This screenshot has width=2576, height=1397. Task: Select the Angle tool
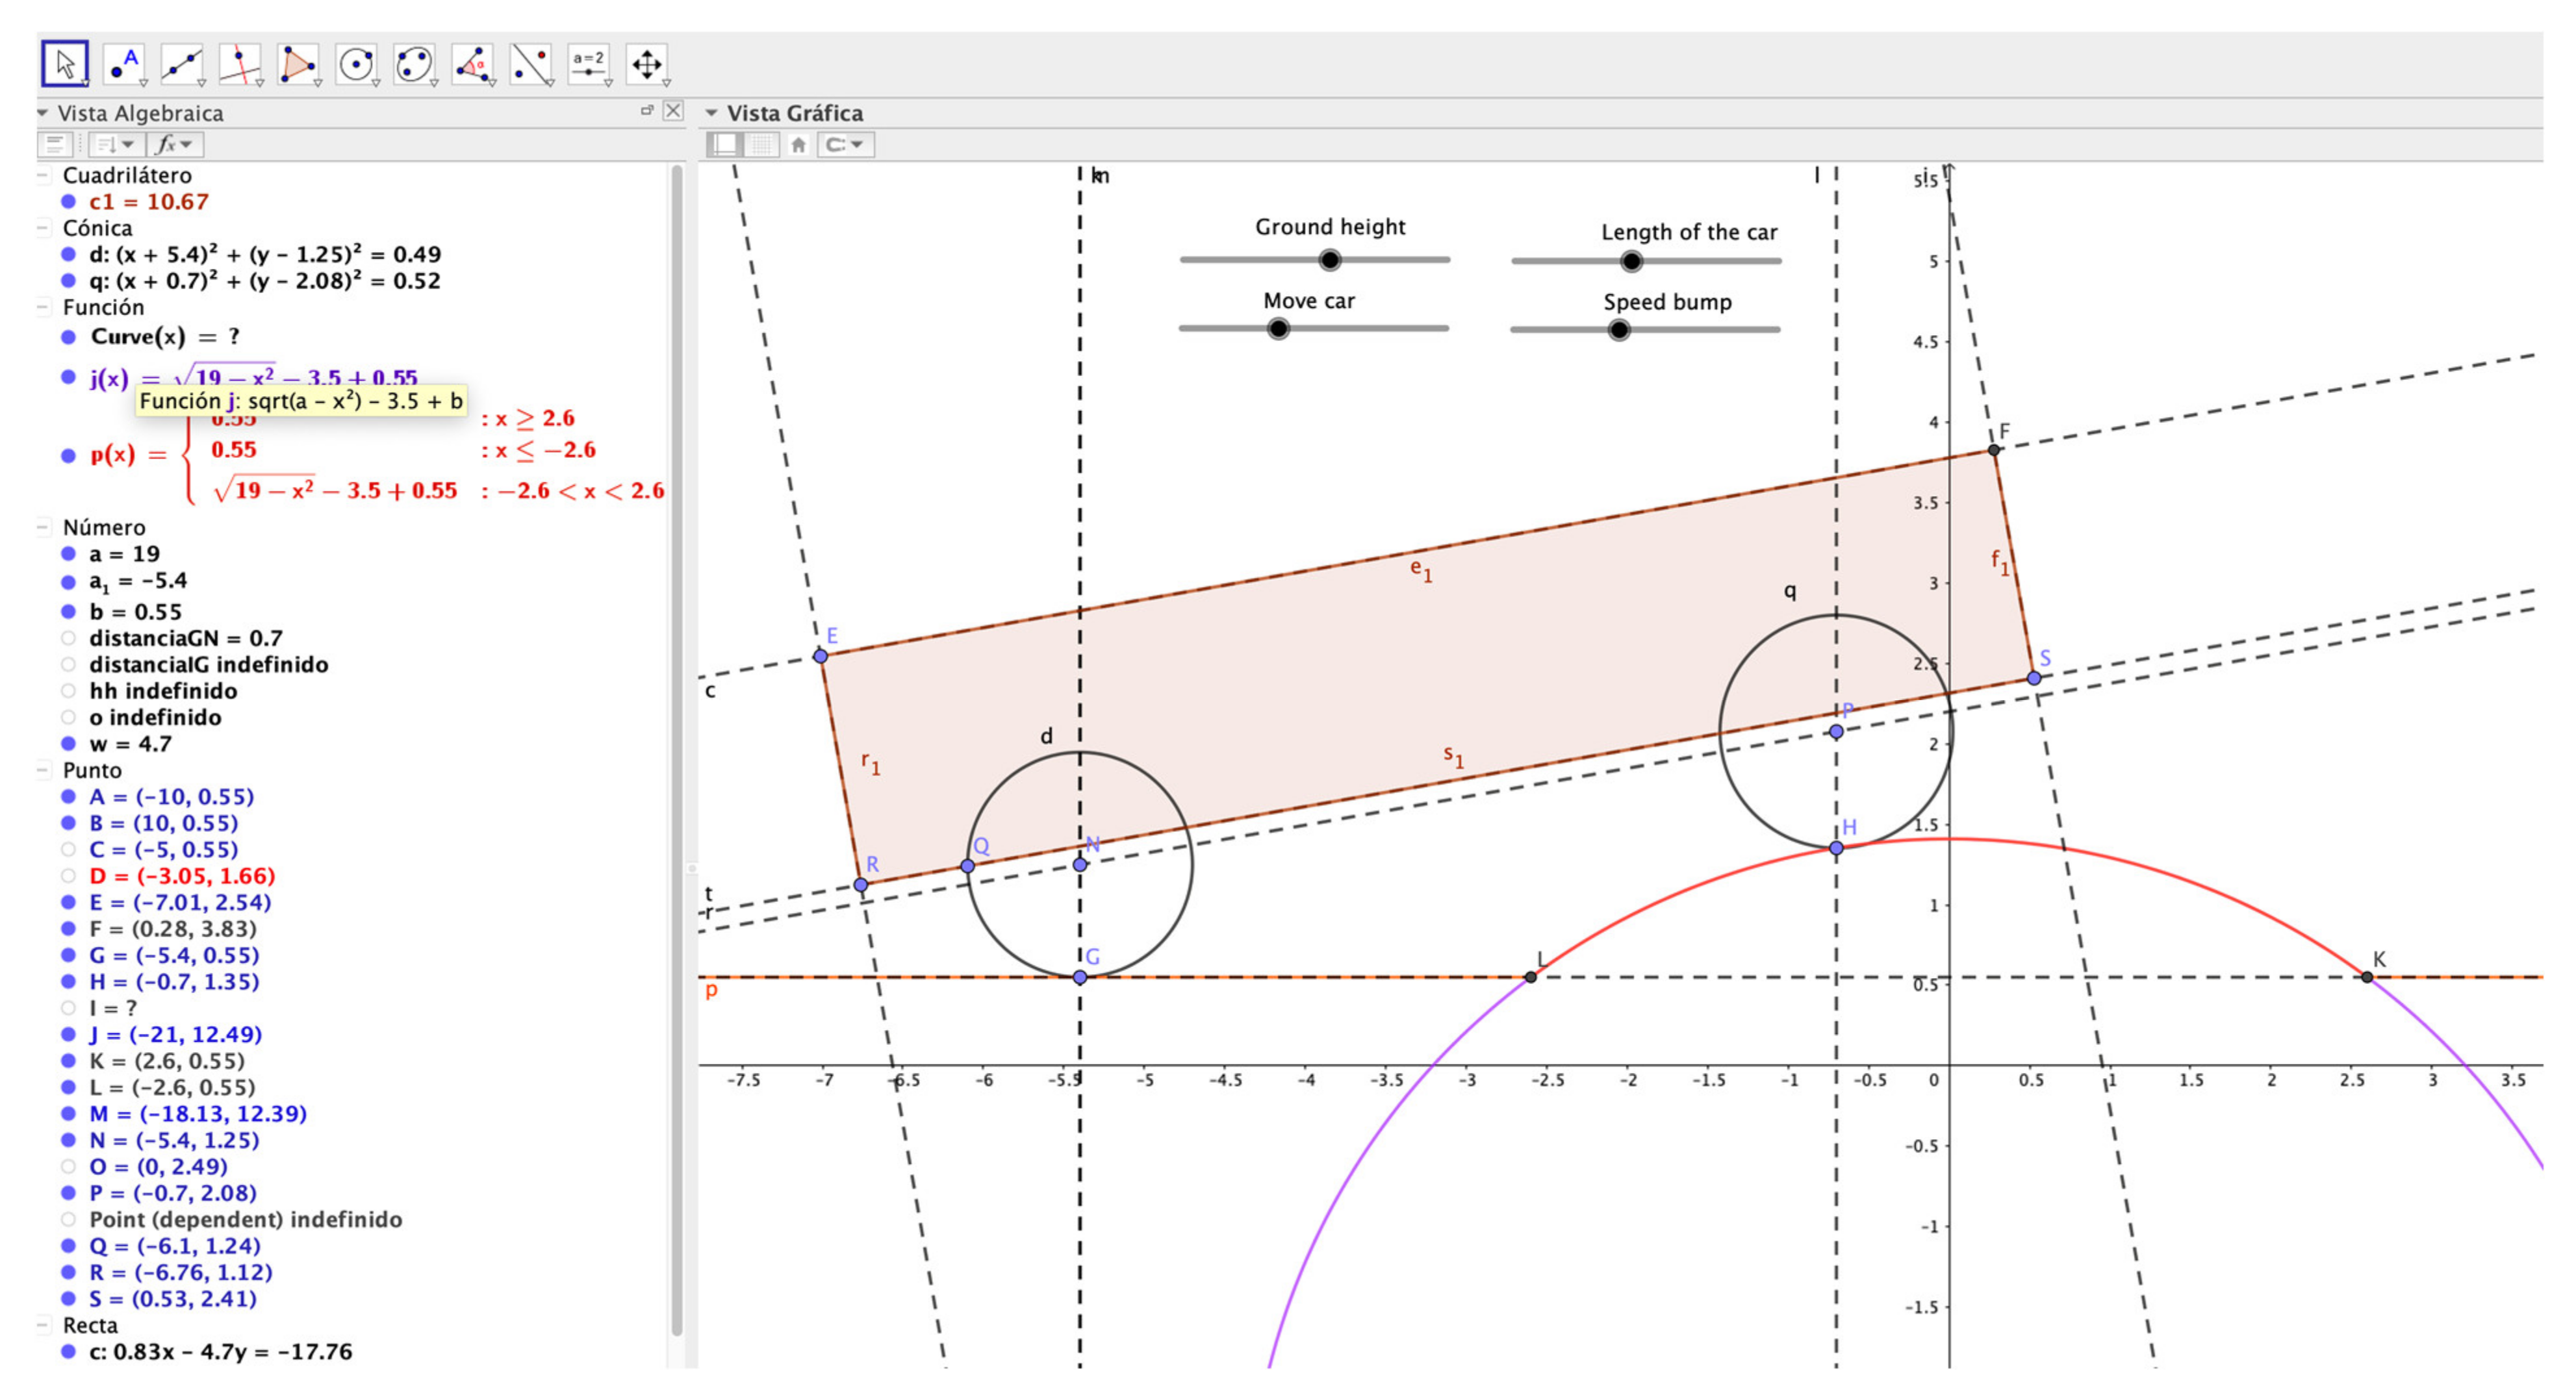[x=473, y=64]
